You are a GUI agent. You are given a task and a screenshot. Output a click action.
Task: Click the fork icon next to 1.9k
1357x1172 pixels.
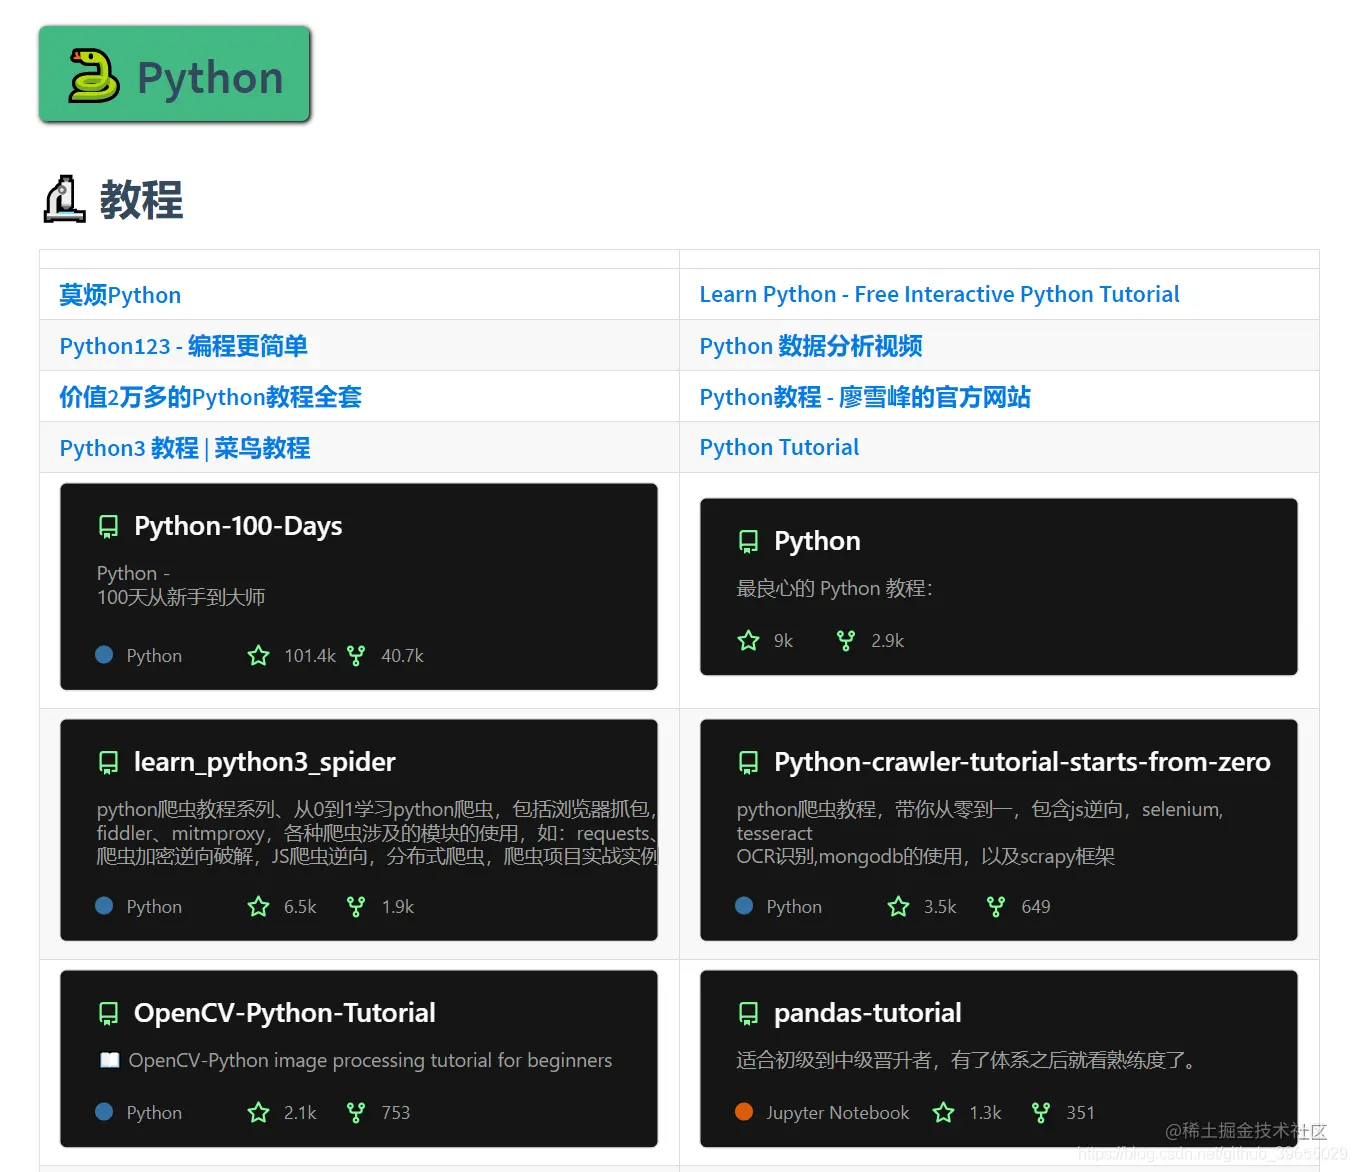click(x=355, y=907)
